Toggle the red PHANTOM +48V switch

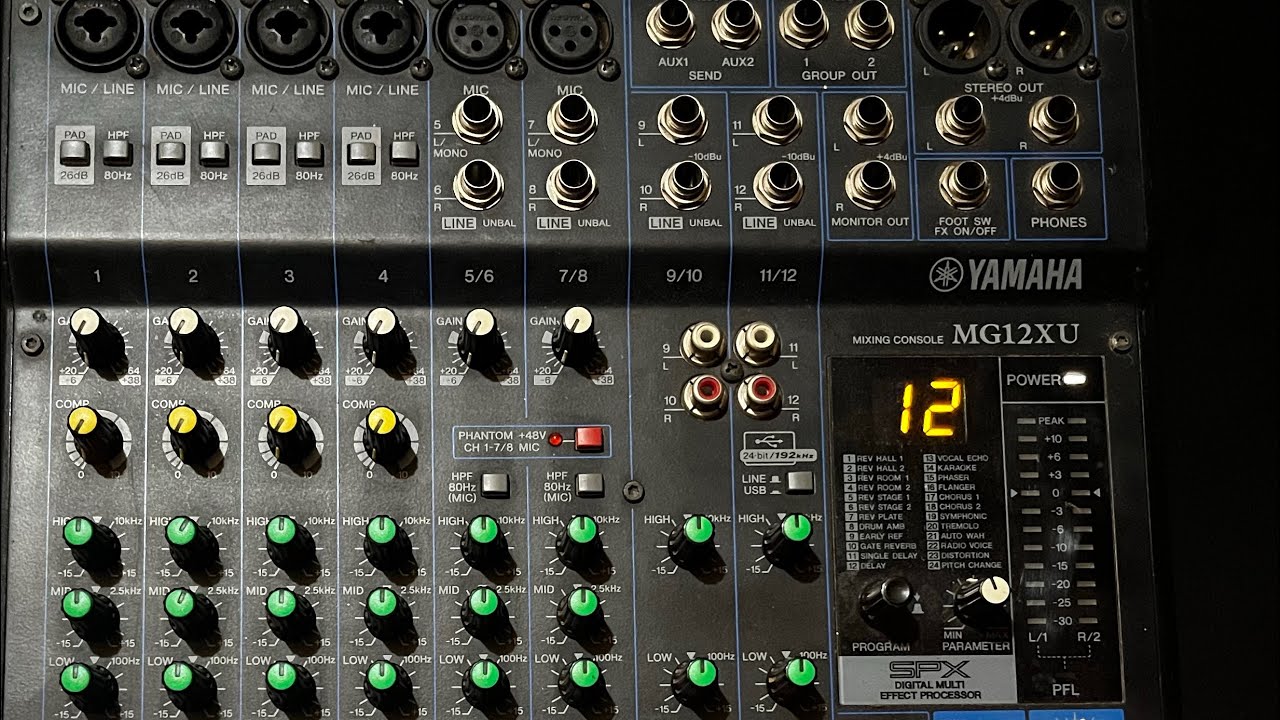[x=589, y=439]
